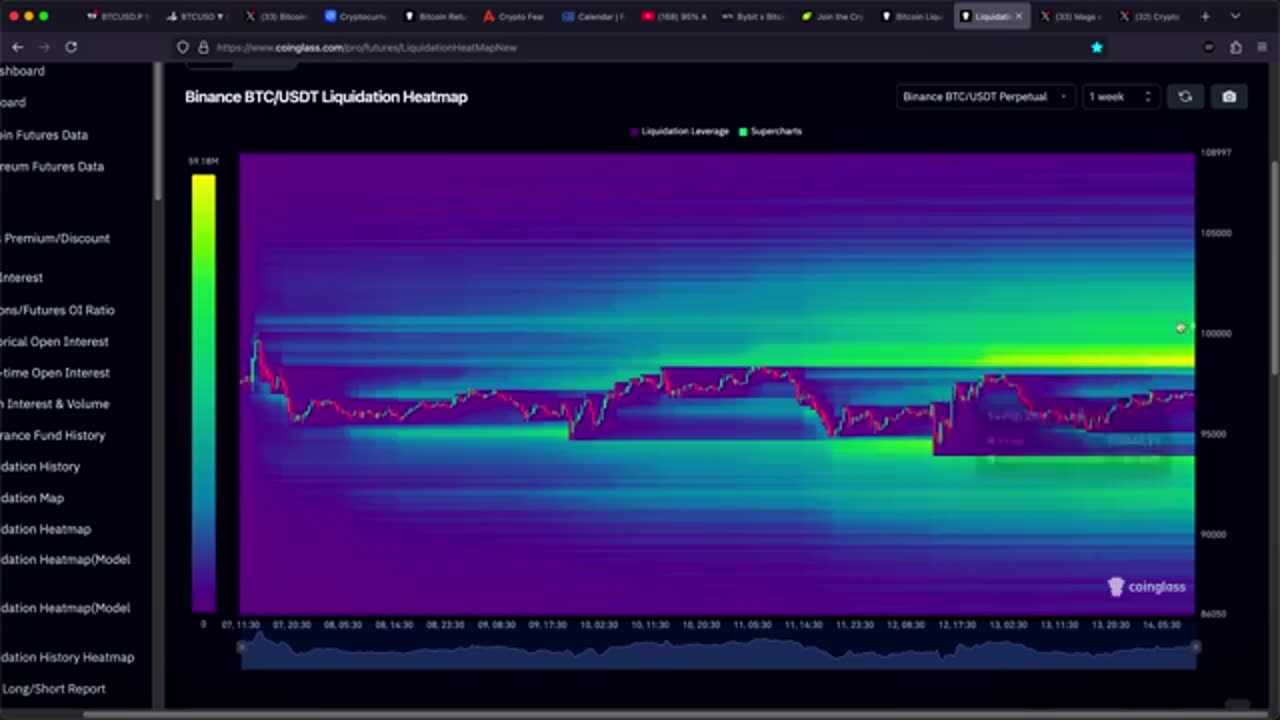Switch to the Crypto Fear browser tab
1280x720 pixels.
pyautogui.click(x=514, y=16)
